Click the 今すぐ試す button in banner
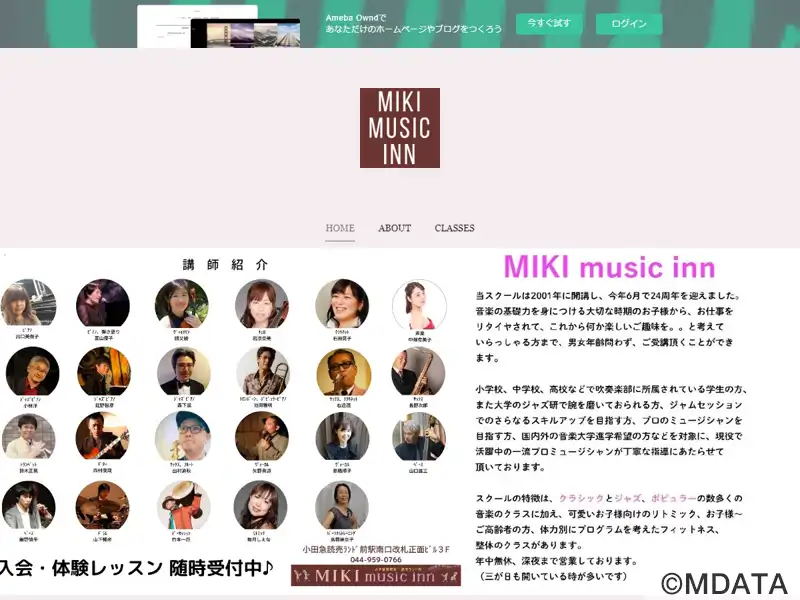The width and height of the screenshot is (800, 600). (x=548, y=23)
